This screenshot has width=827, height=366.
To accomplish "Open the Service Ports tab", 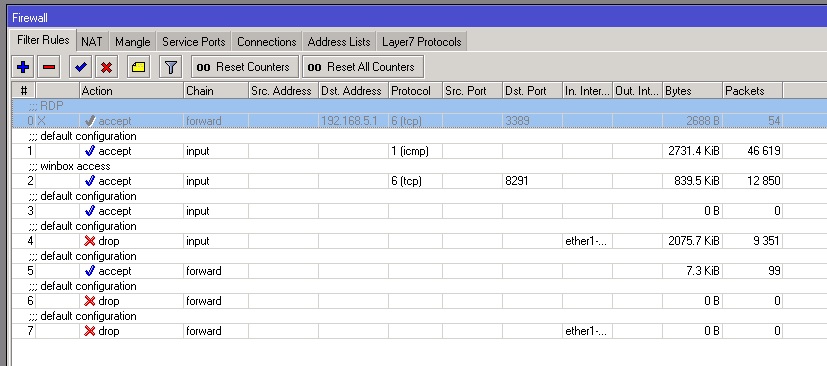I will tap(194, 42).
